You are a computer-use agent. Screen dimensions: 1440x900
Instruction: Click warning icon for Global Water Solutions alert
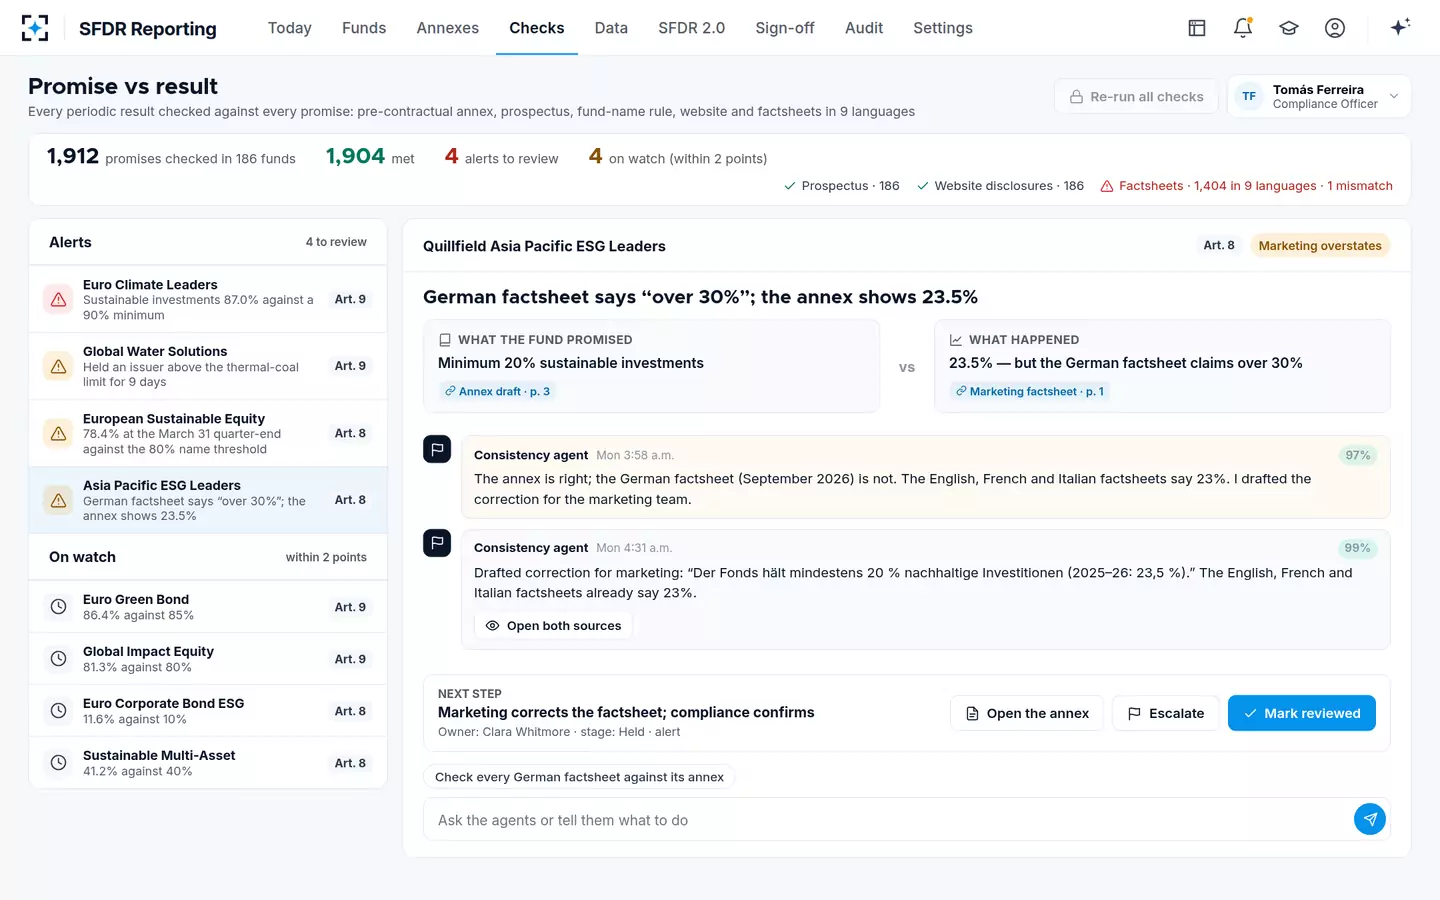59,366
